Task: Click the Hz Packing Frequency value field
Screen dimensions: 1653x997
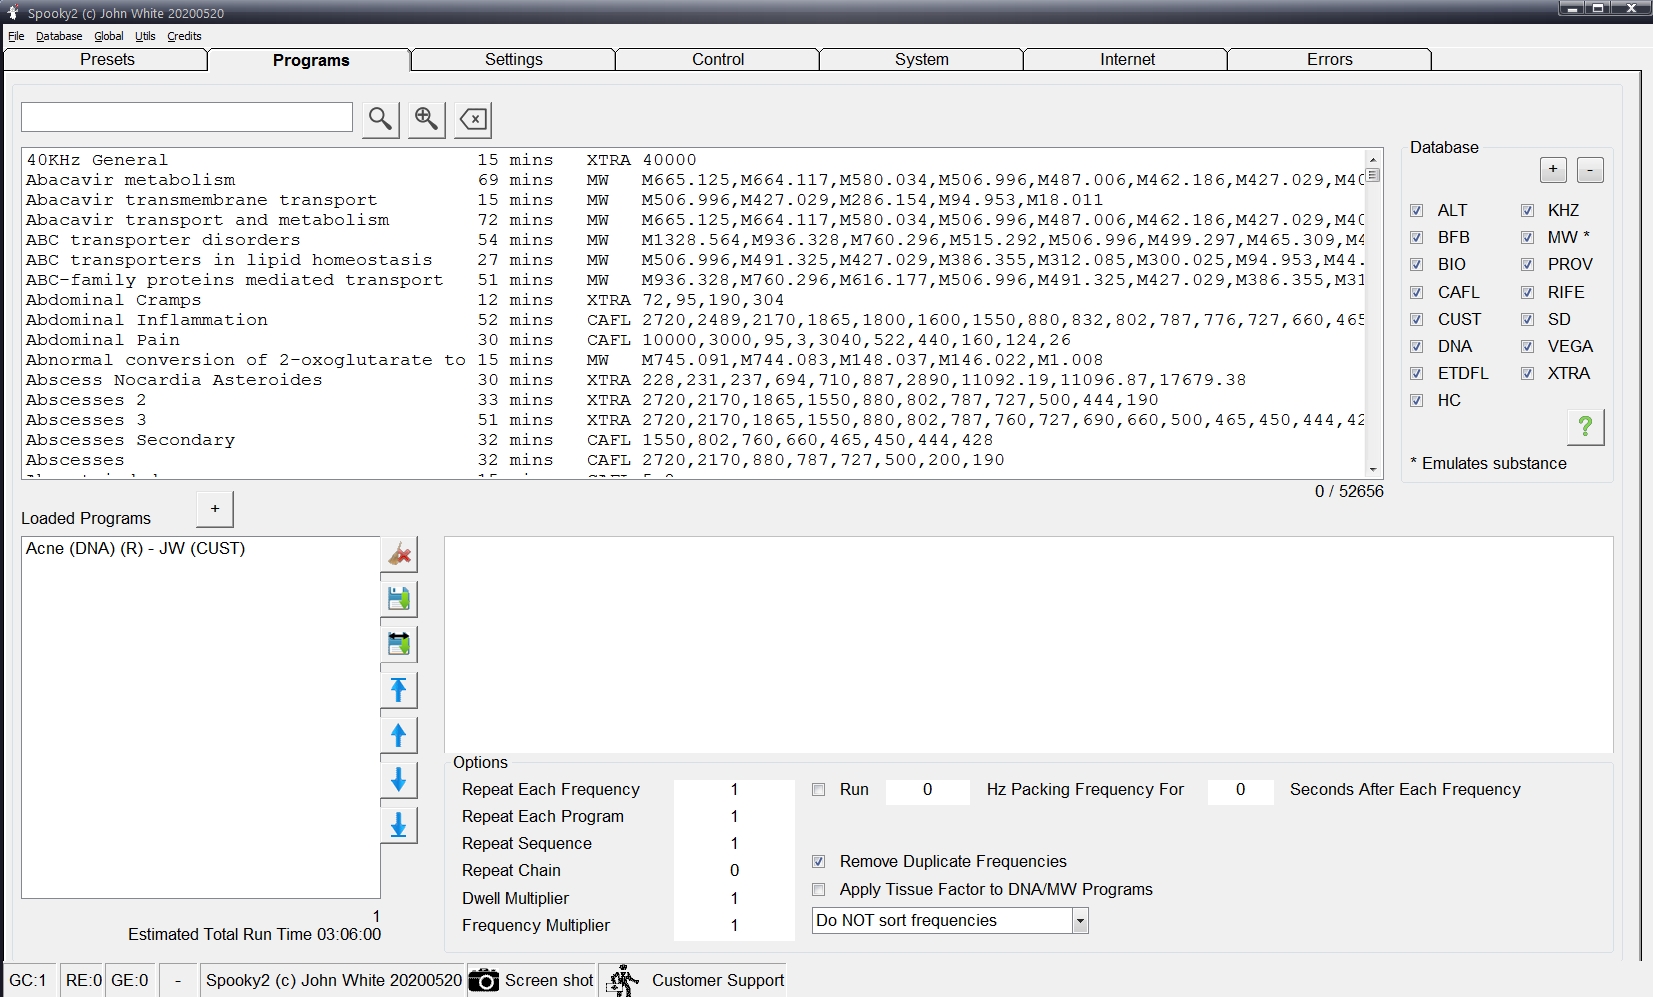Action: 927,790
